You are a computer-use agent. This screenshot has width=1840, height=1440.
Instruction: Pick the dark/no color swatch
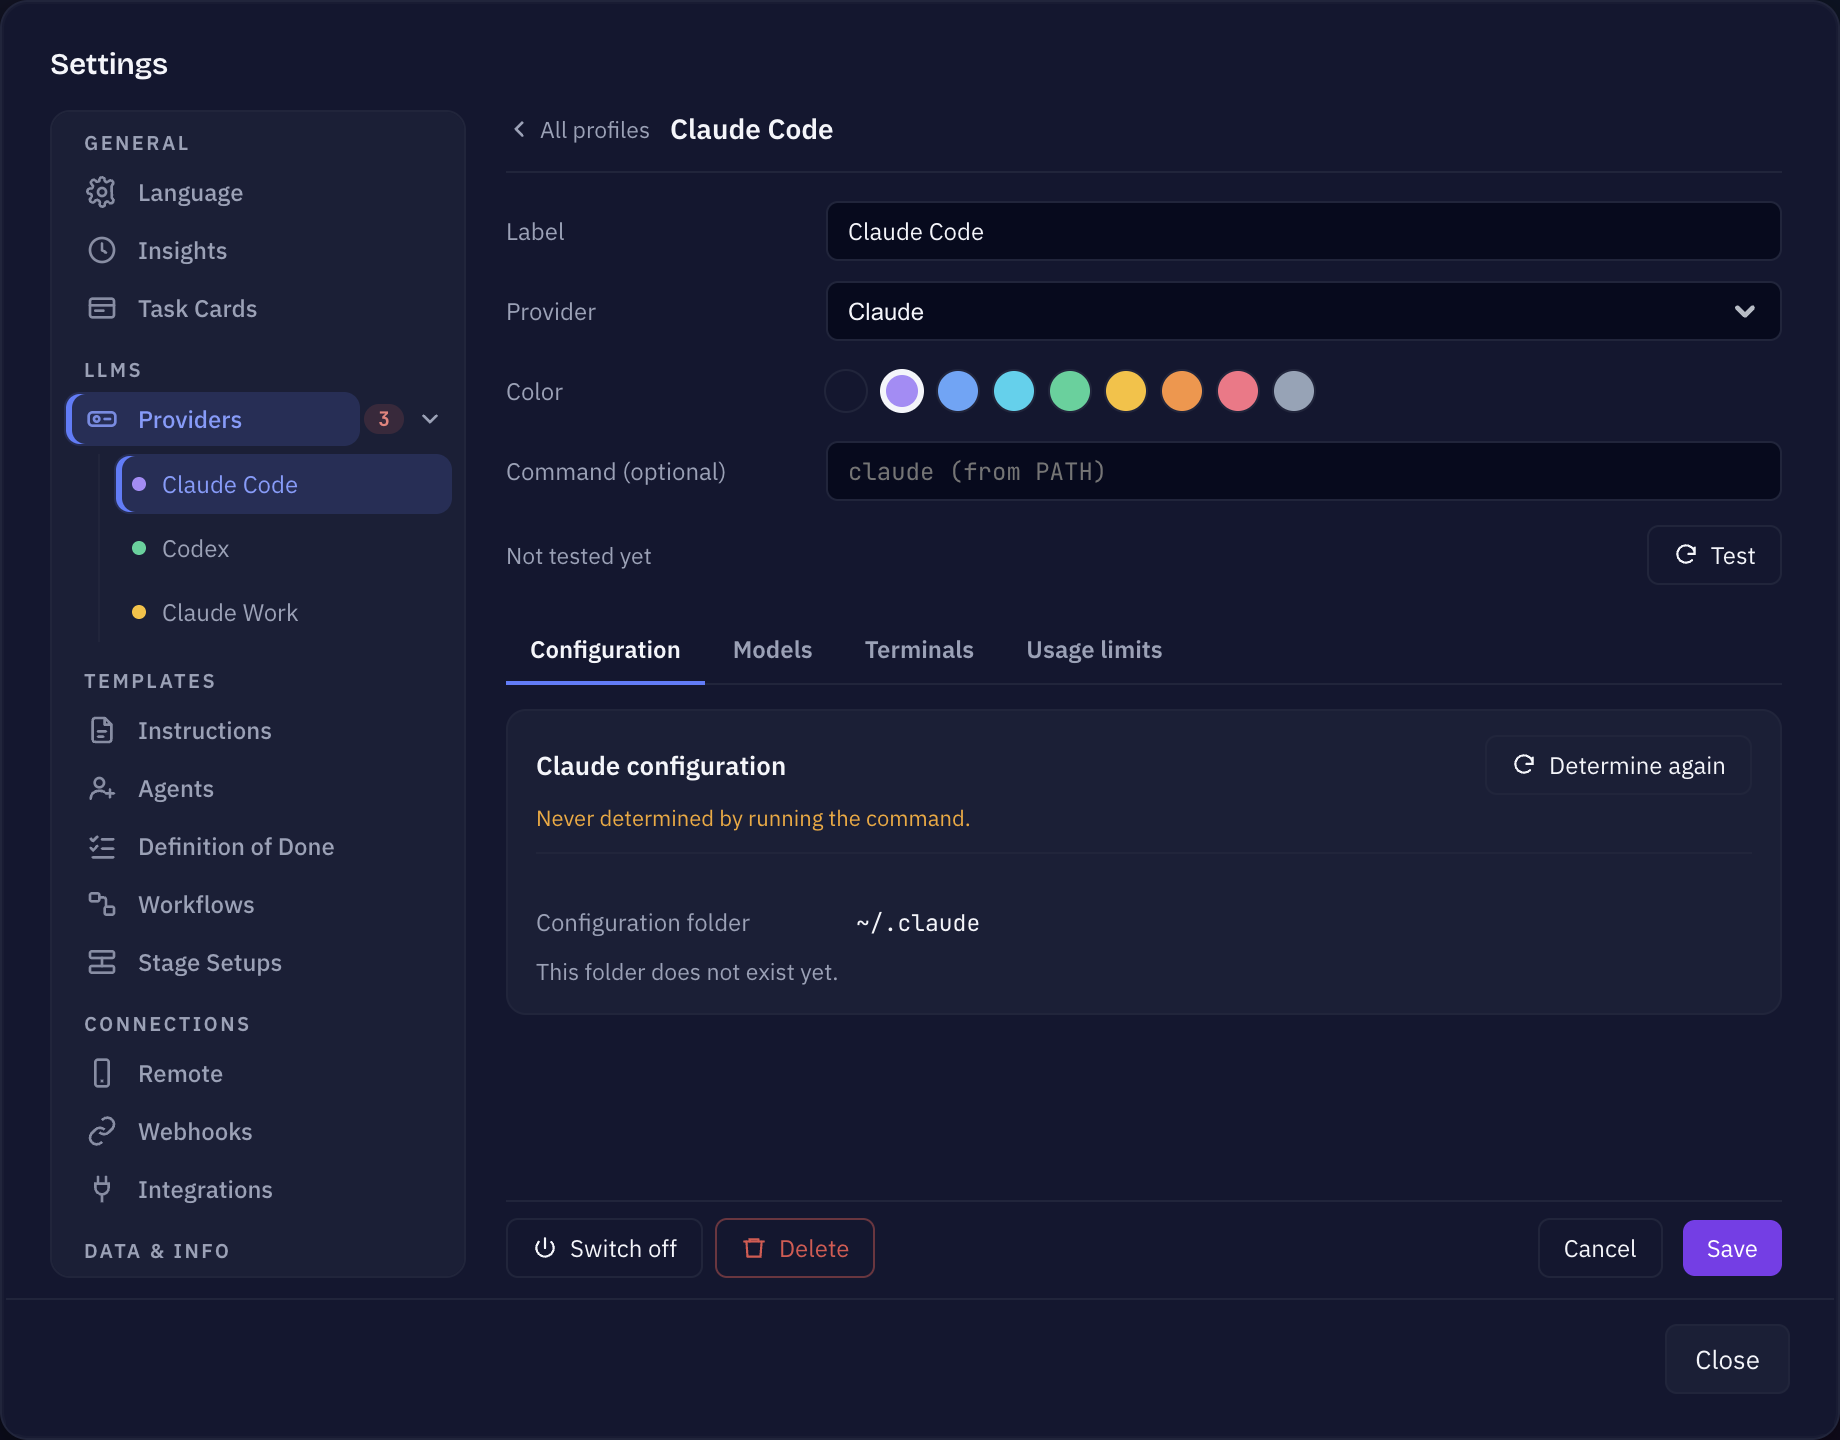coord(846,391)
